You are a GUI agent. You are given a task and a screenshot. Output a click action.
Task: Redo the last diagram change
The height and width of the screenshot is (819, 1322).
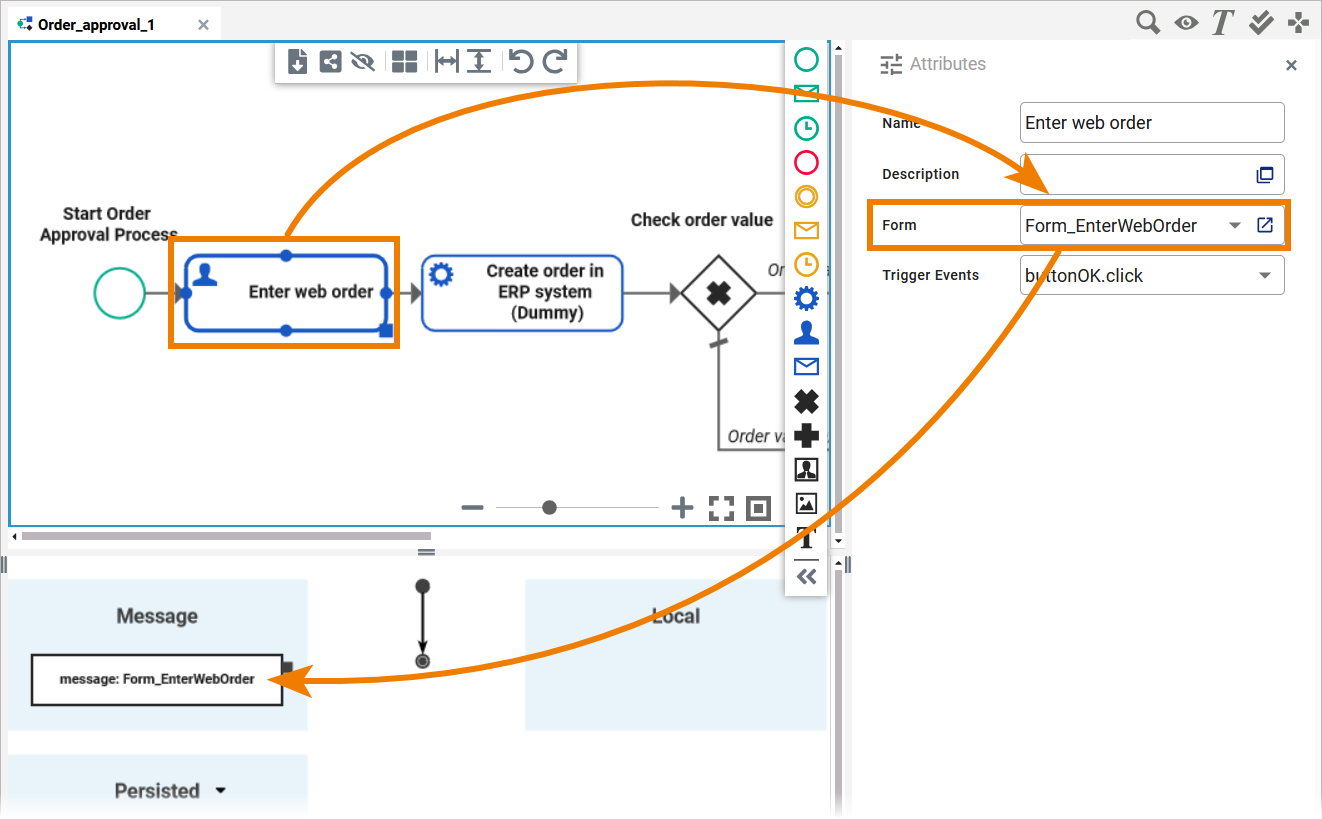tap(555, 62)
